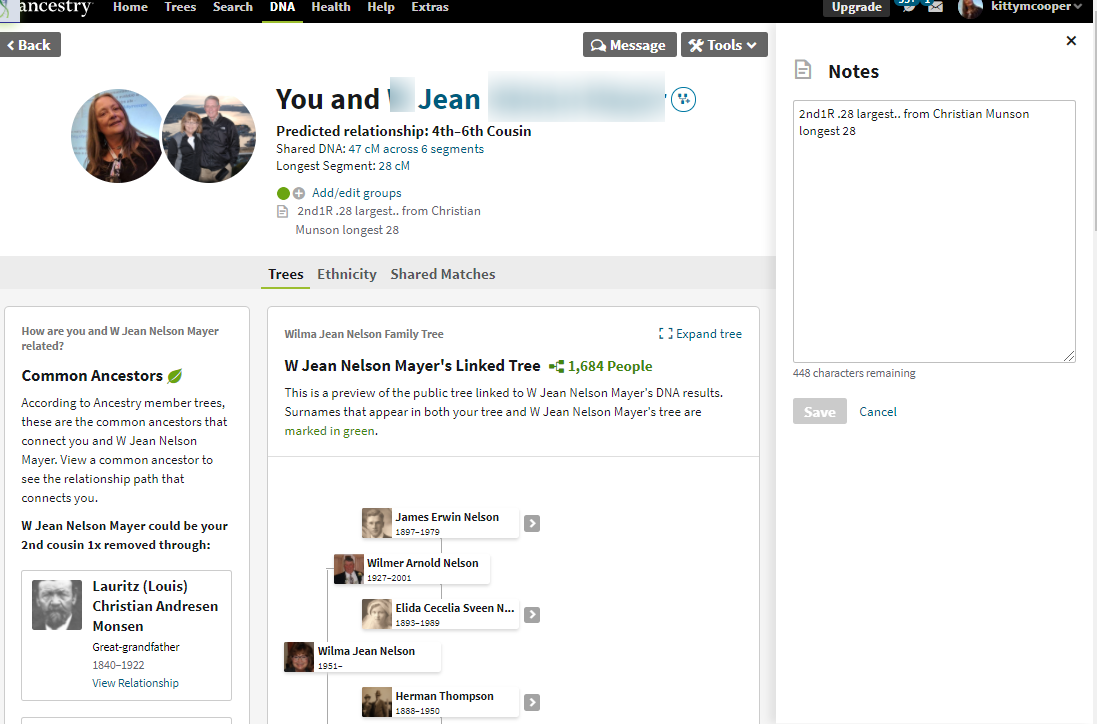Open the notifications icon beside Upgrade
The height and width of the screenshot is (724, 1097).
click(908, 6)
